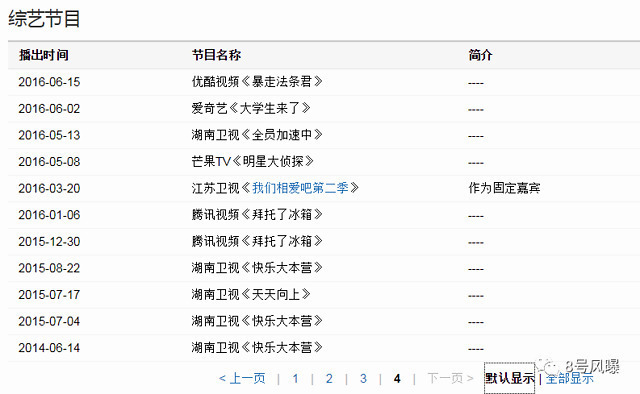Go to previous page 上一页
640x394 pixels.
coord(242,378)
